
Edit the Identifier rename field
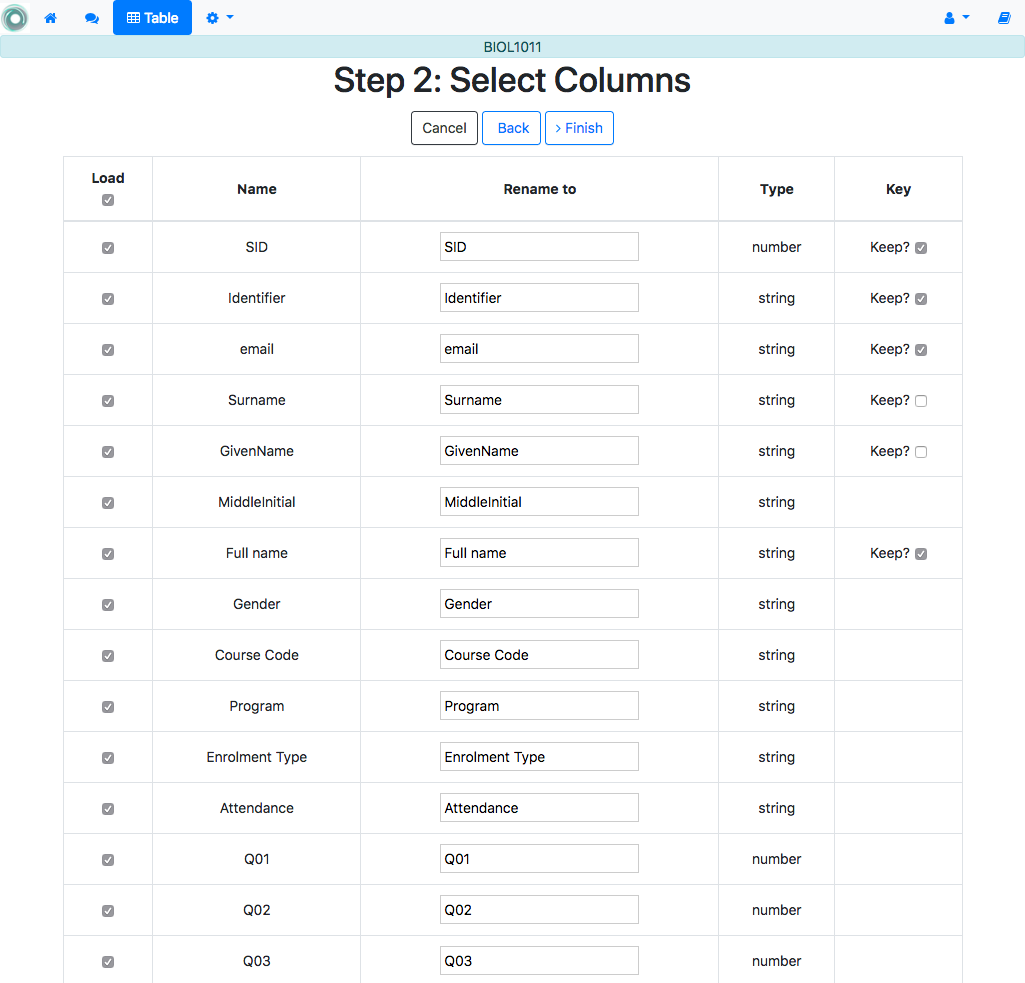[x=539, y=297]
